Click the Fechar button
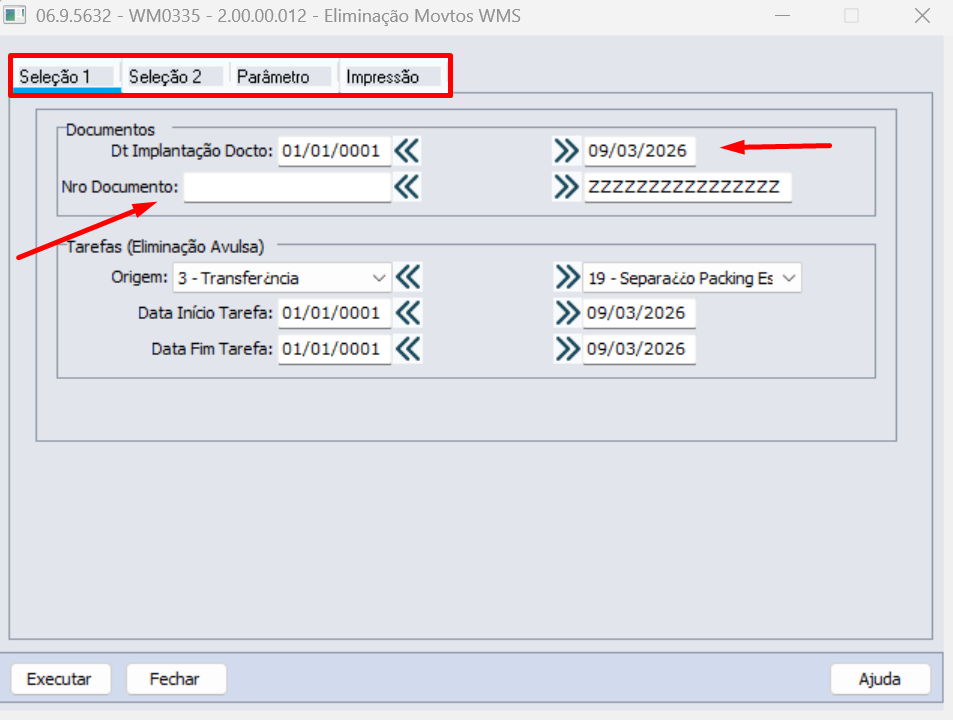The width and height of the screenshot is (953, 720). pos(176,679)
